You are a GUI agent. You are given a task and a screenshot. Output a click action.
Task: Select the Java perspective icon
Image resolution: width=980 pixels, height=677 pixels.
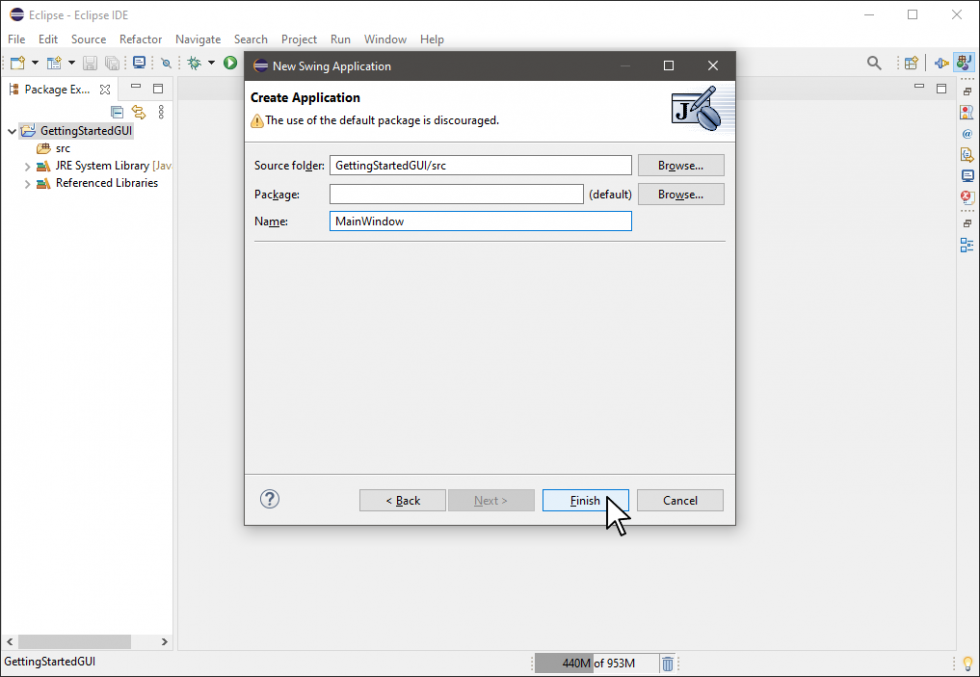964,63
